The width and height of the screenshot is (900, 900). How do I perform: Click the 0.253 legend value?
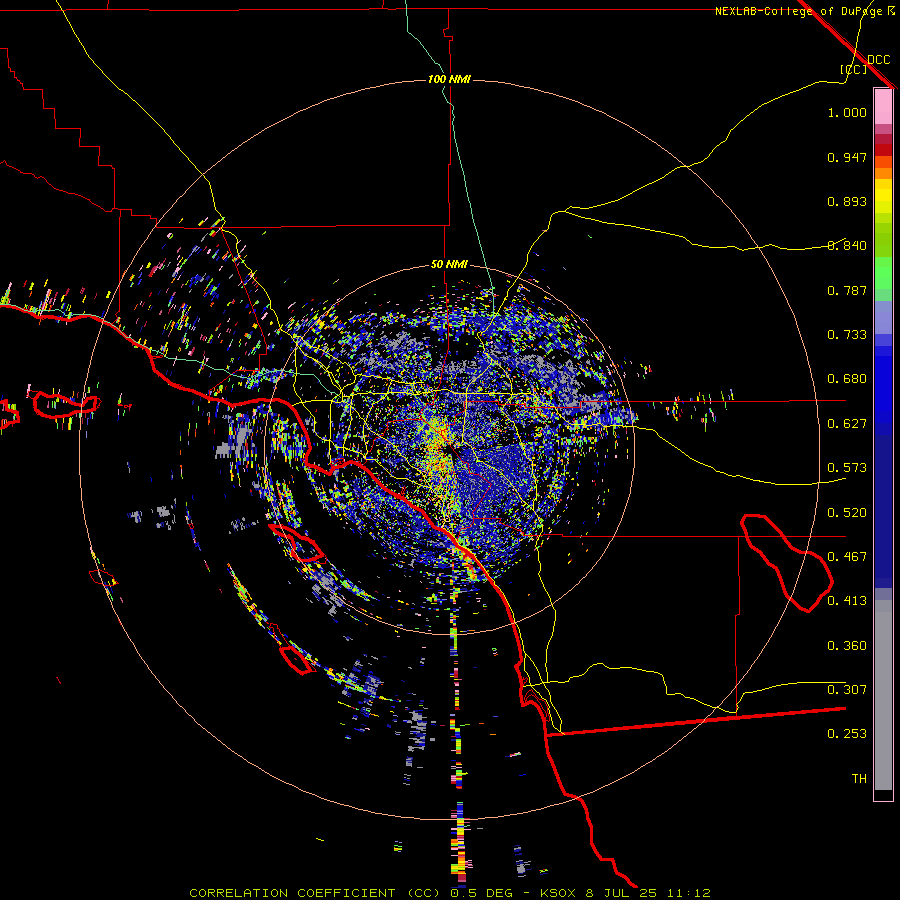(847, 734)
